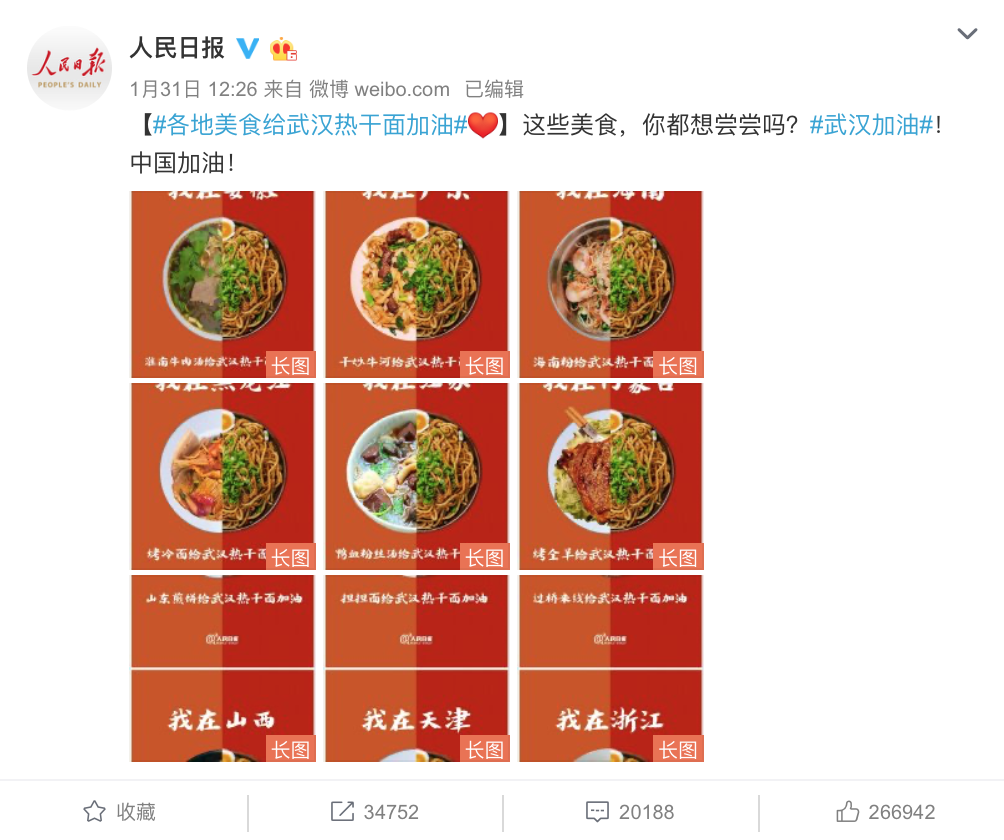Open the 烤冷面 image thumbnail
This screenshot has width=1004, height=840.
tap(223, 476)
